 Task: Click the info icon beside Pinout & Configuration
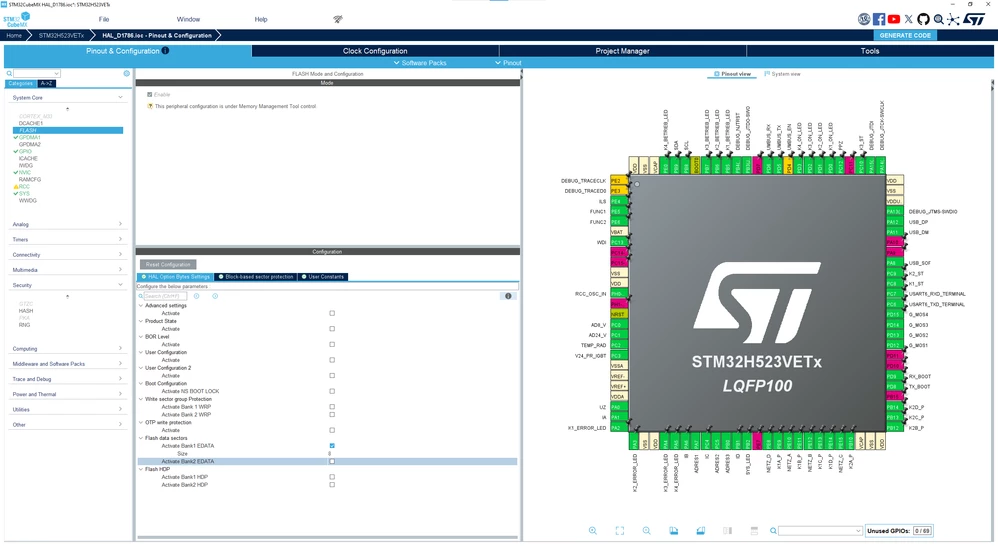(165, 51)
